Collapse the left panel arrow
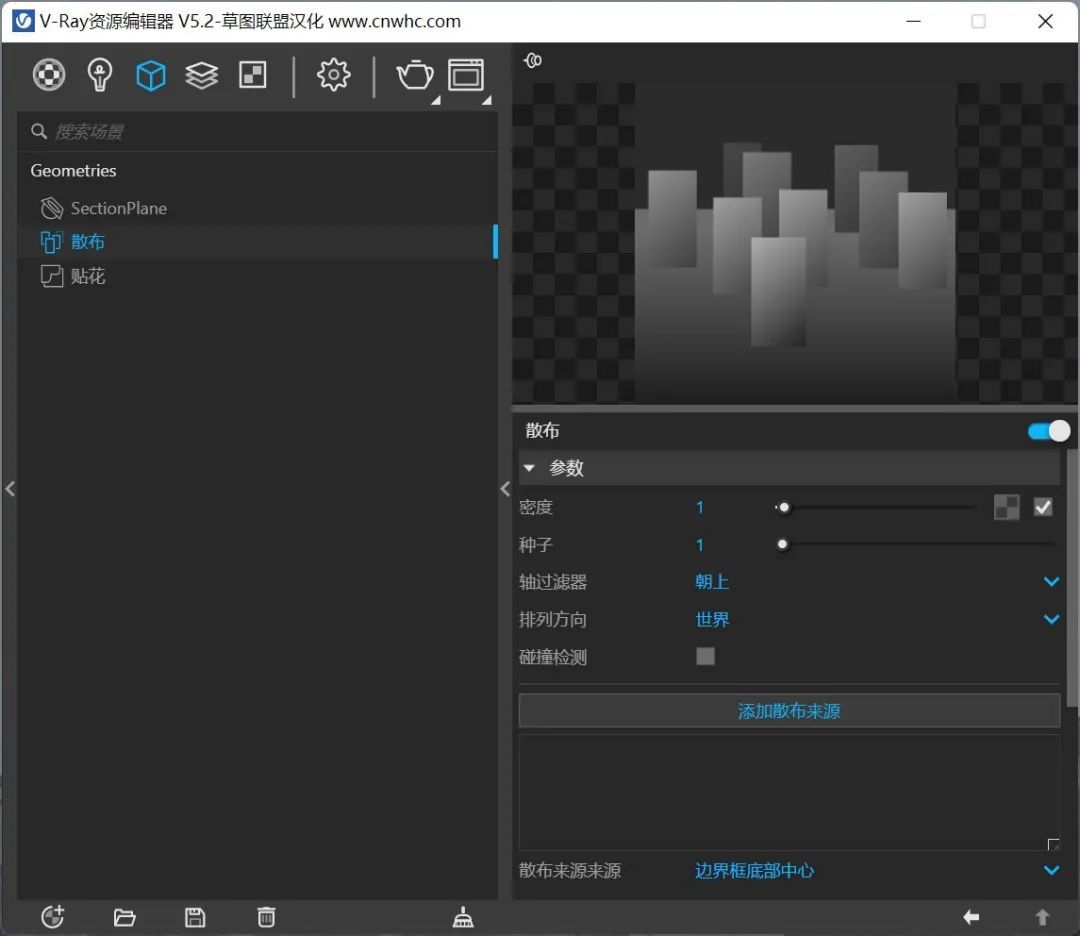The height and width of the screenshot is (936, 1080). [10, 489]
